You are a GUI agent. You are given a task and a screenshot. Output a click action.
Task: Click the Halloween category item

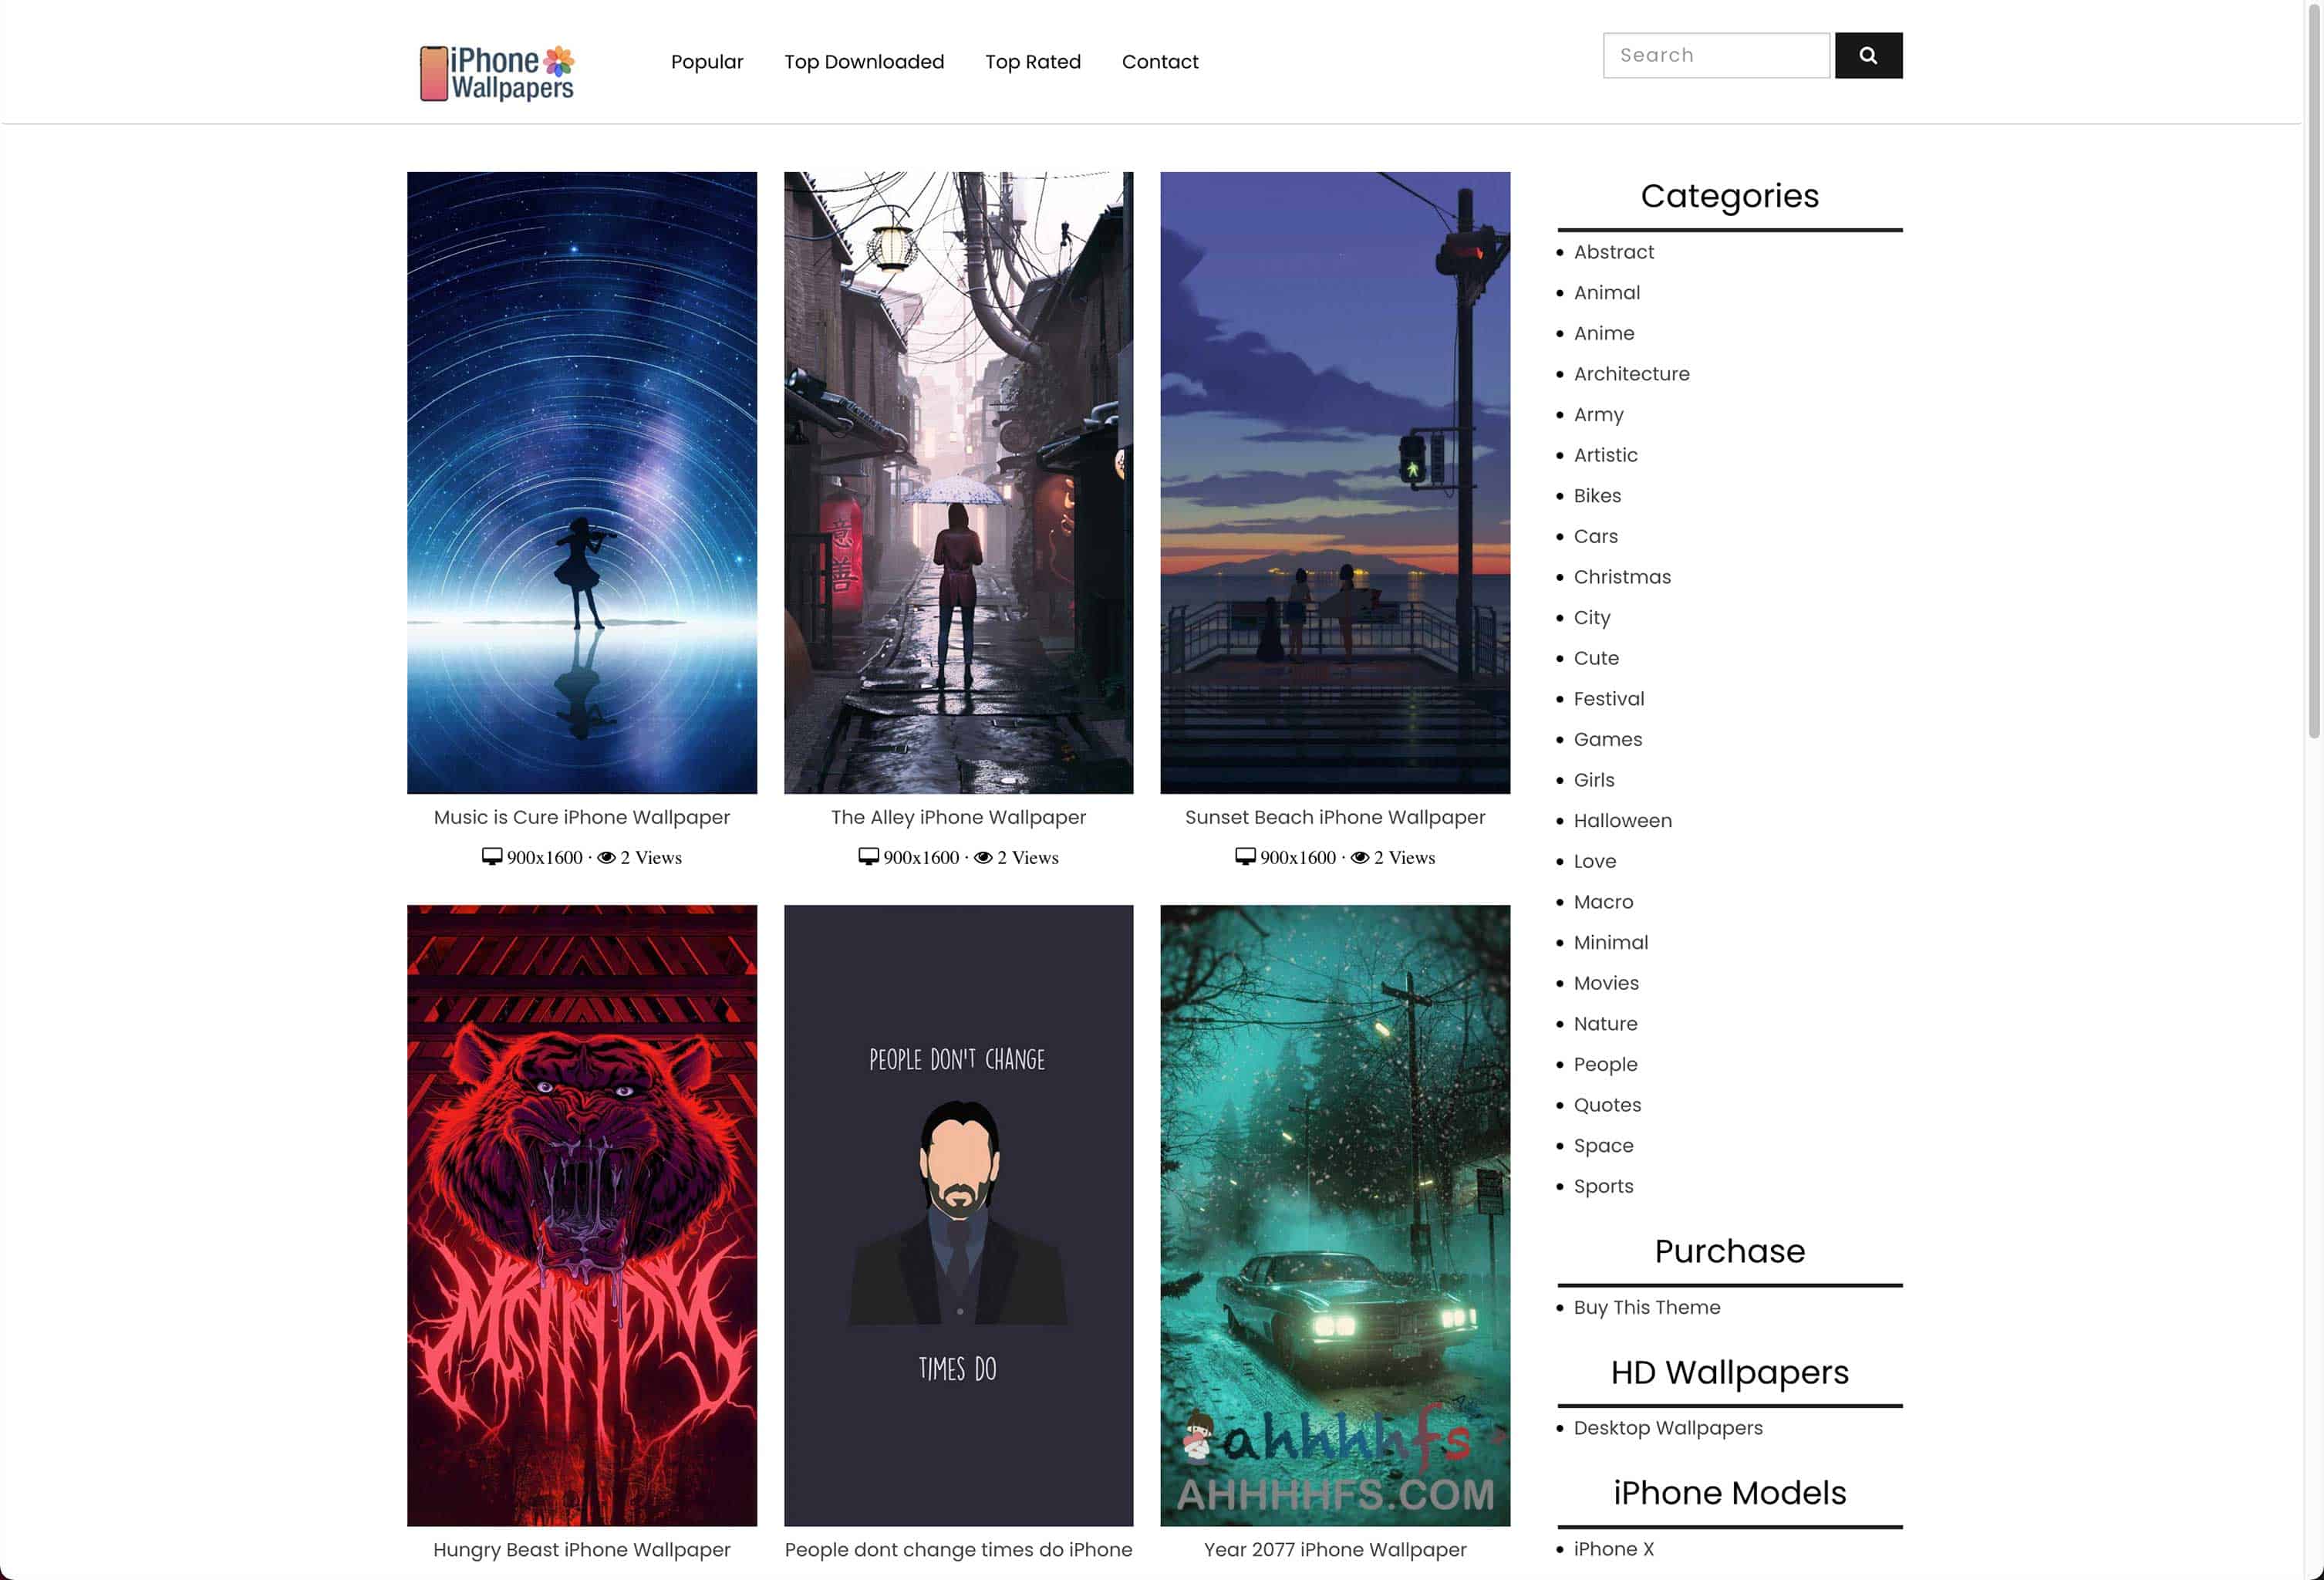(x=1622, y=820)
